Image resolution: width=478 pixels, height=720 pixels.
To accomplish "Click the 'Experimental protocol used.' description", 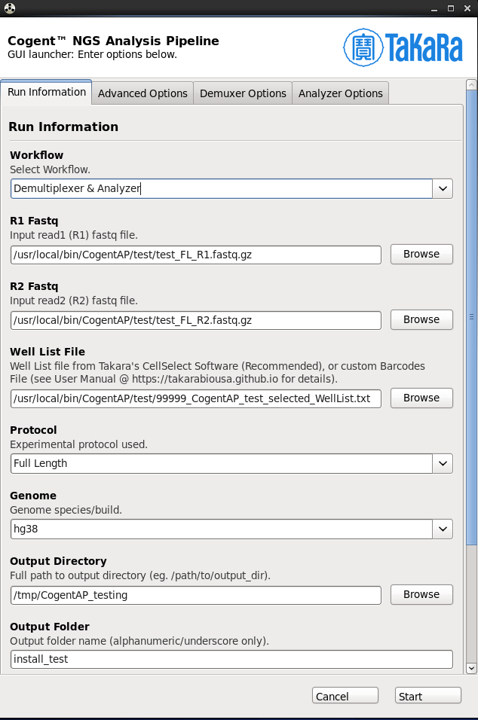I will 79,444.
